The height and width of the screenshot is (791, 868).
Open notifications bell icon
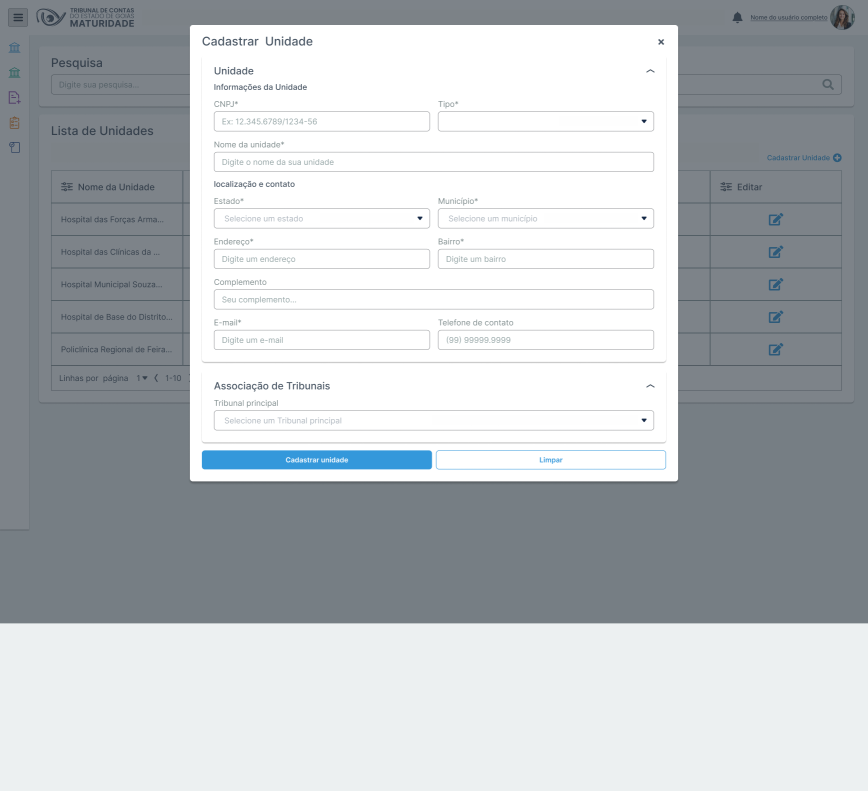tap(738, 18)
